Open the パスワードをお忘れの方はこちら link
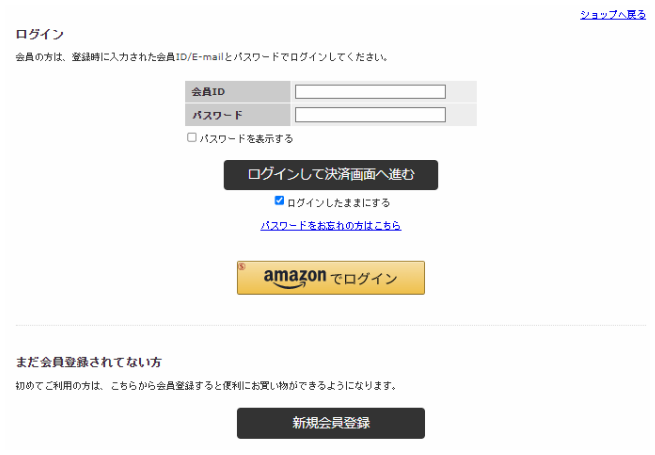655x455 pixels. [x=330, y=226]
